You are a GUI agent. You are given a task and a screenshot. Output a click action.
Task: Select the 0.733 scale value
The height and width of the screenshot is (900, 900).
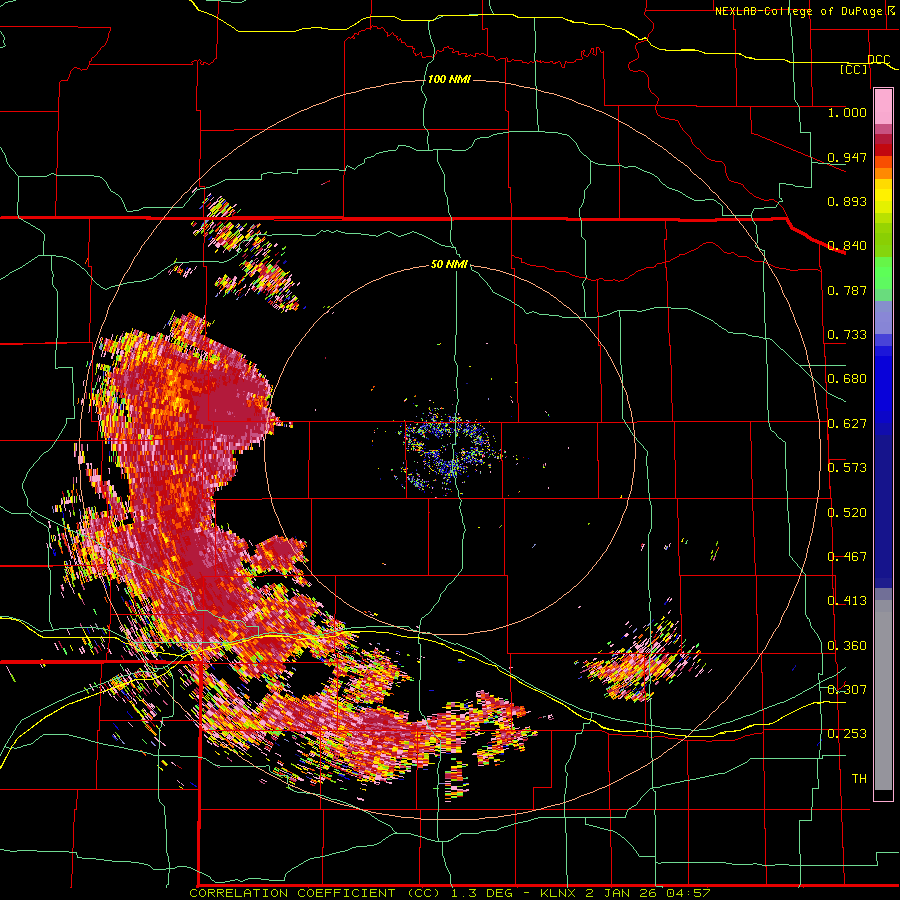pyautogui.click(x=847, y=335)
